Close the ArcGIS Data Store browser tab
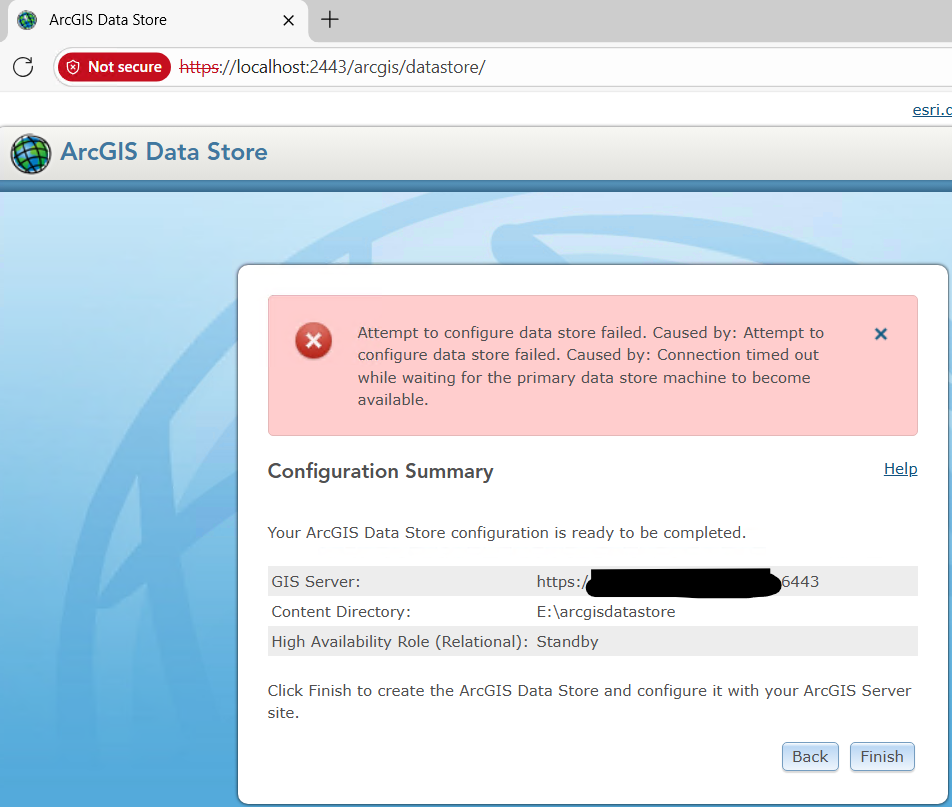 click(288, 21)
